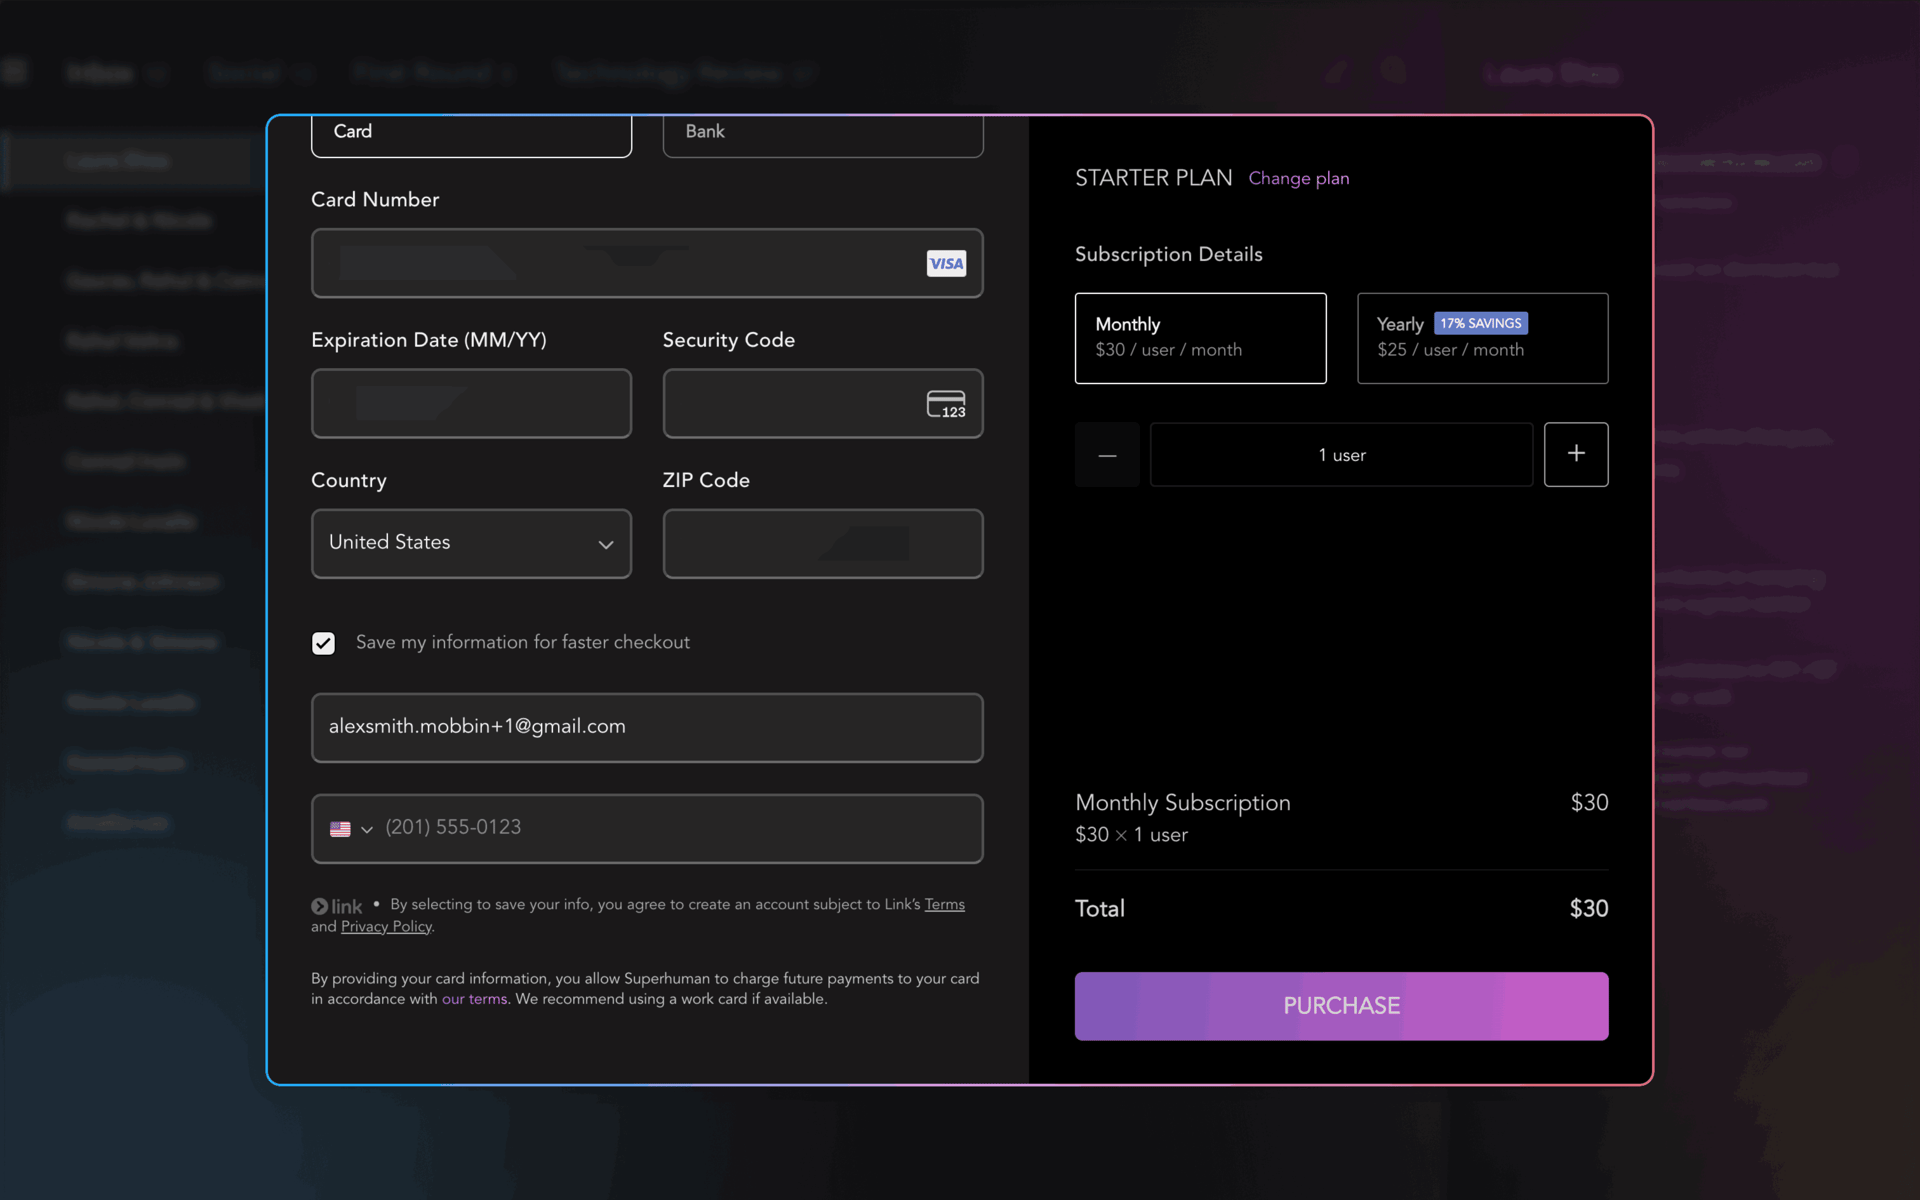Image resolution: width=1920 pixels, height=1200 pixels.
Task: Click the CVC 123 card icon
Action: pyautogui.click(x=946, y=404)
